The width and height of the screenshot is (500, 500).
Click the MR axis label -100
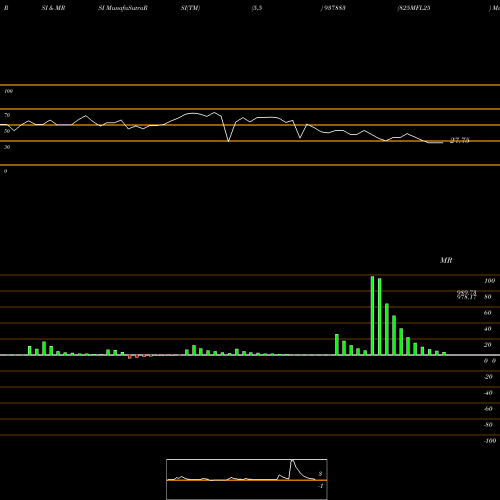490,441
